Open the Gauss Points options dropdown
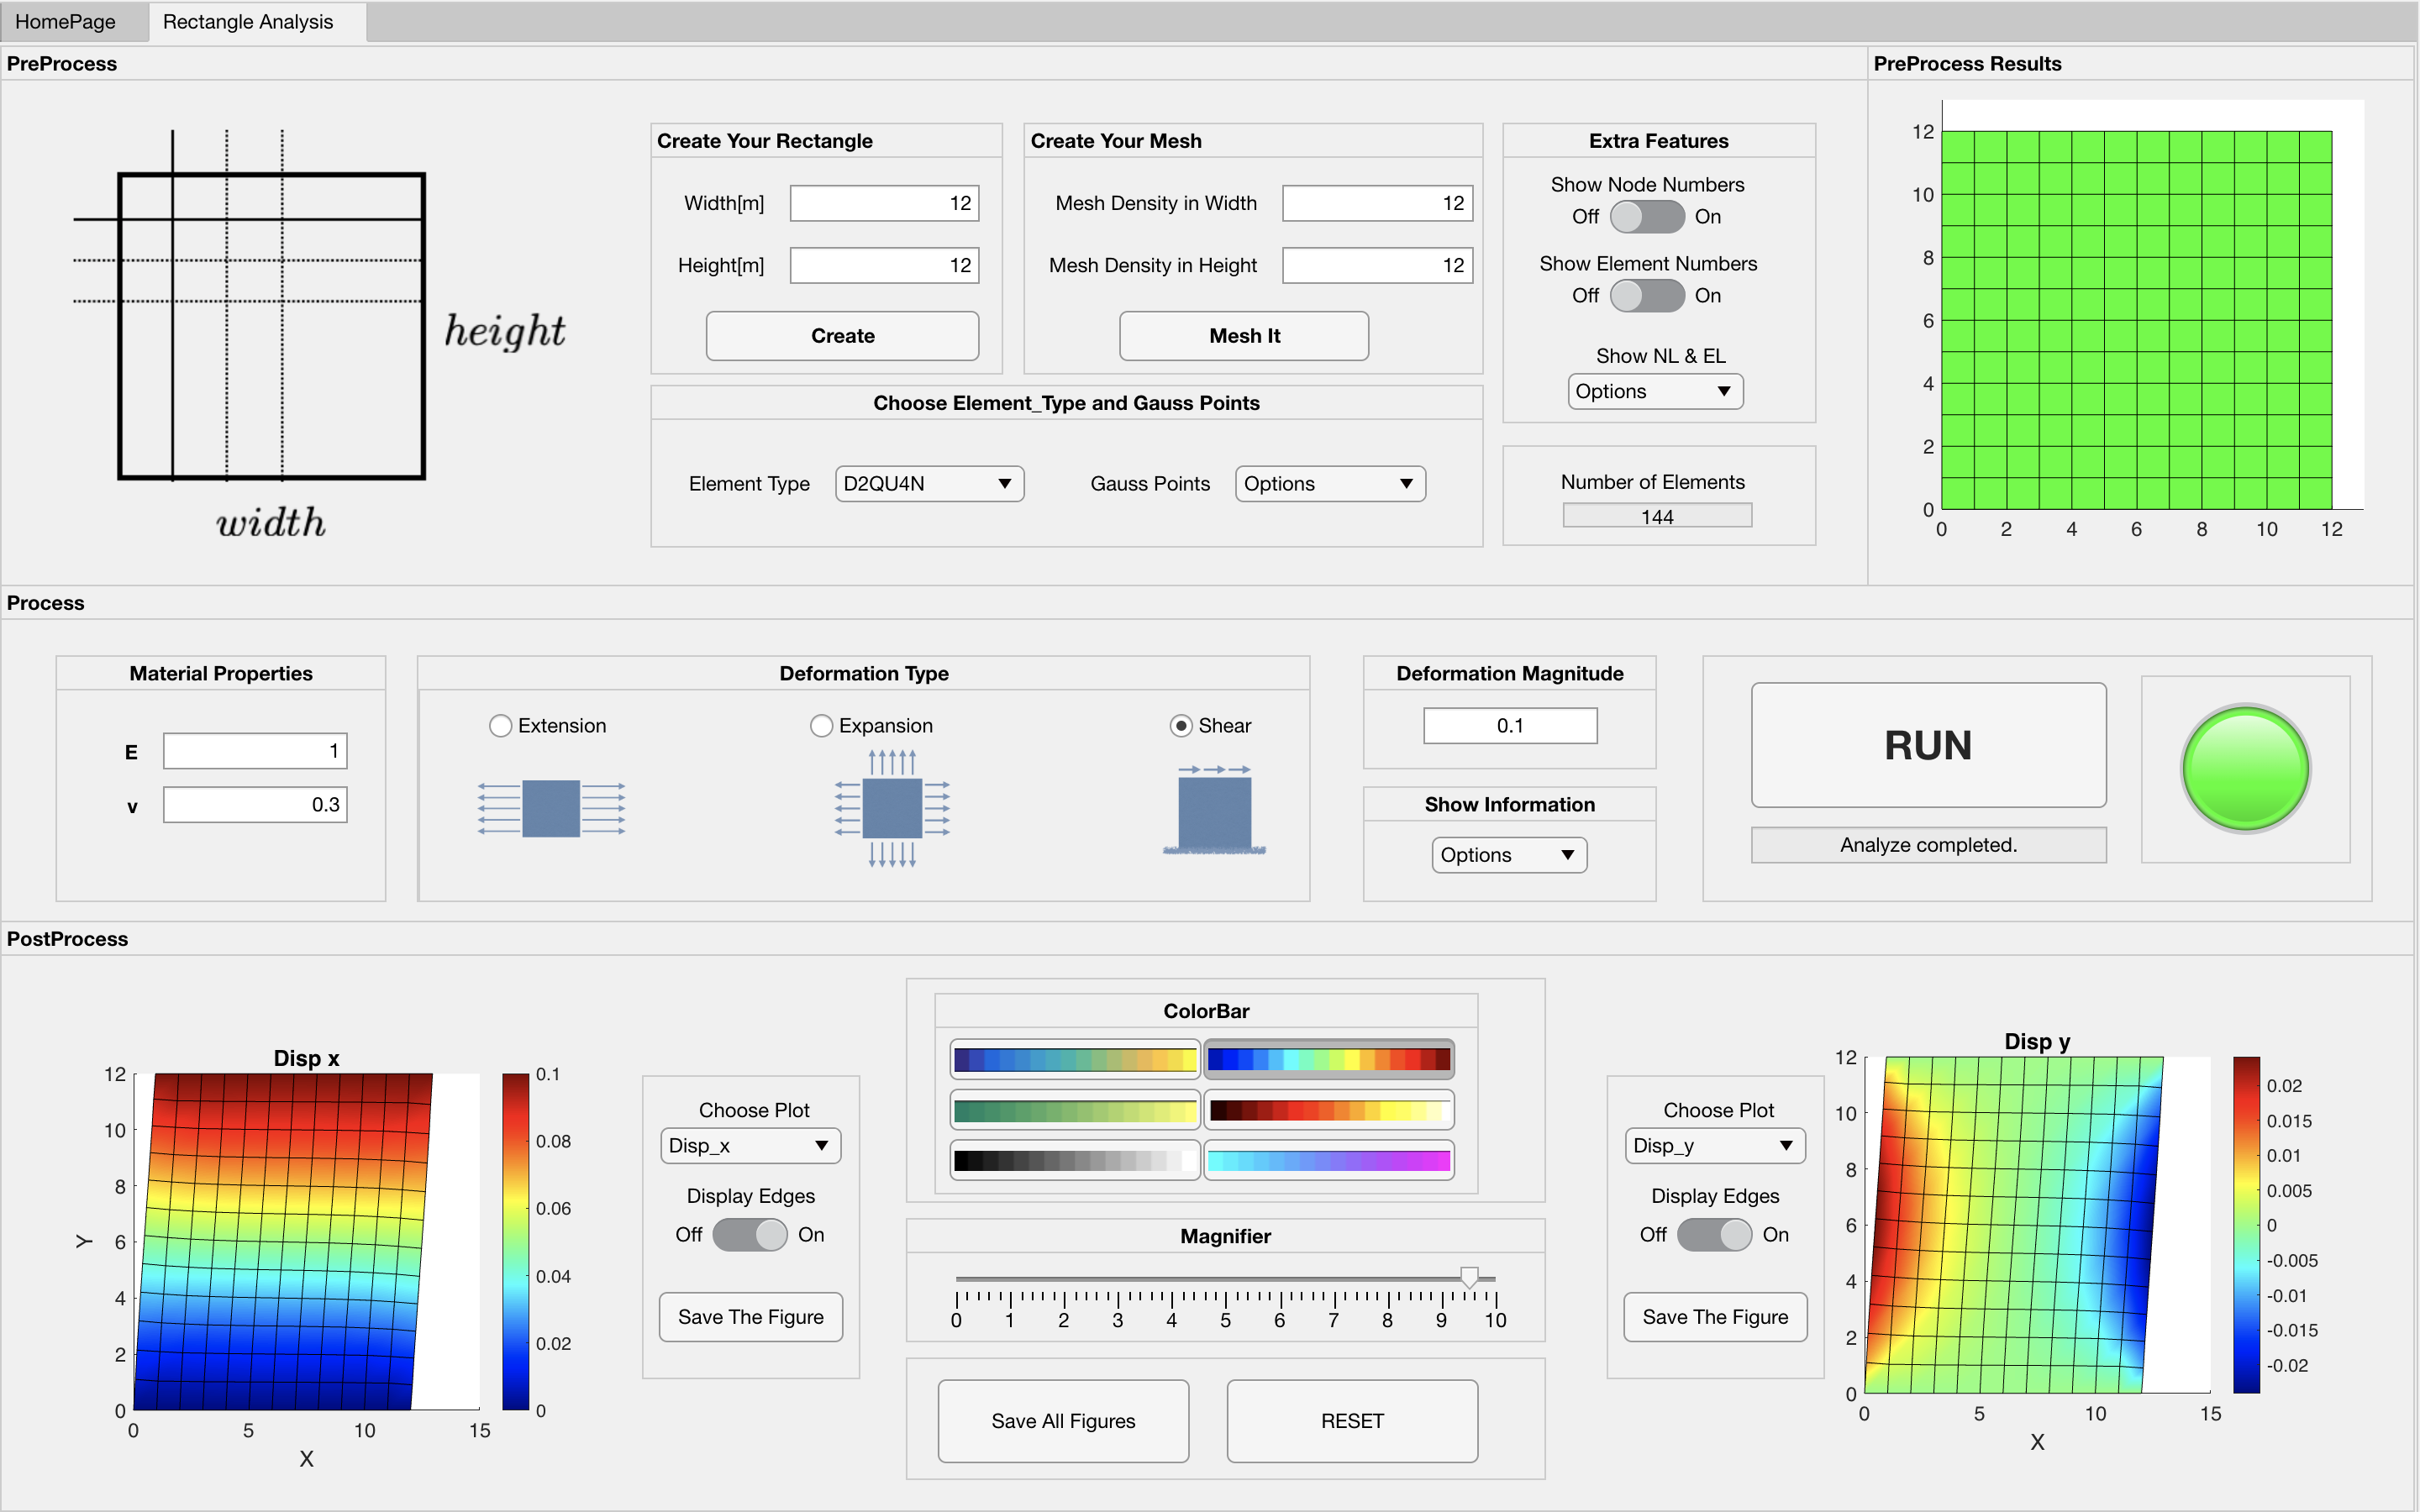2420x1512 pixels. pos(1329,483)
